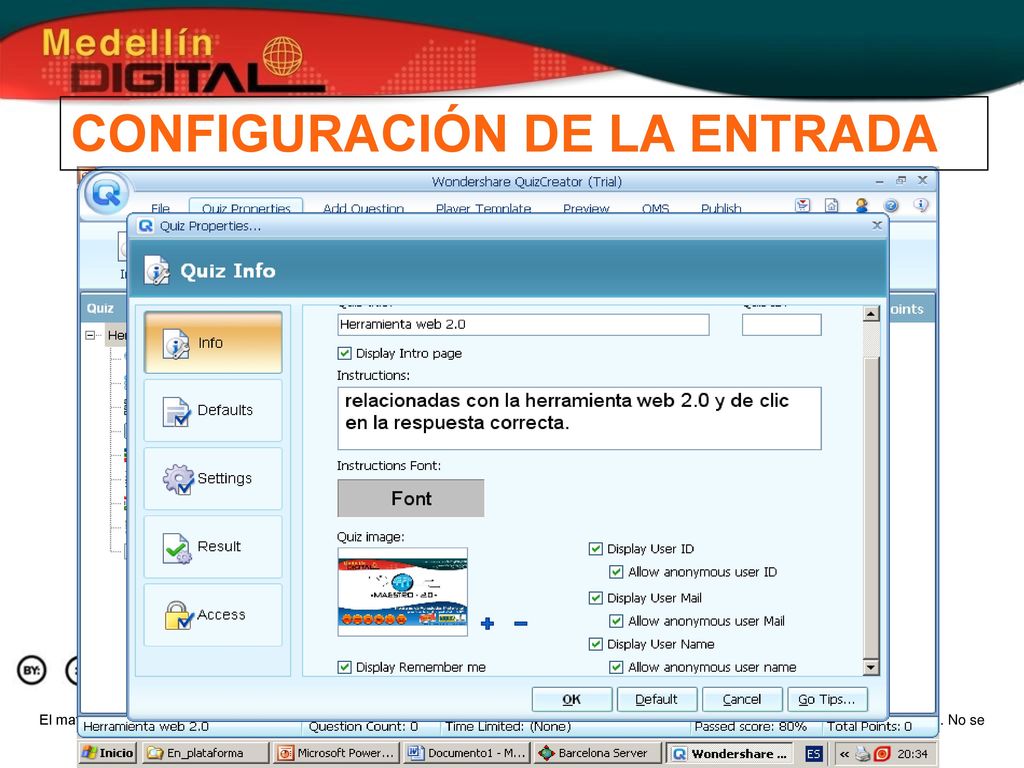Image resolution: width=1024 pixels, height=768 pixels.
Task: Click the ES language indicator
Action: pos(813,754)
